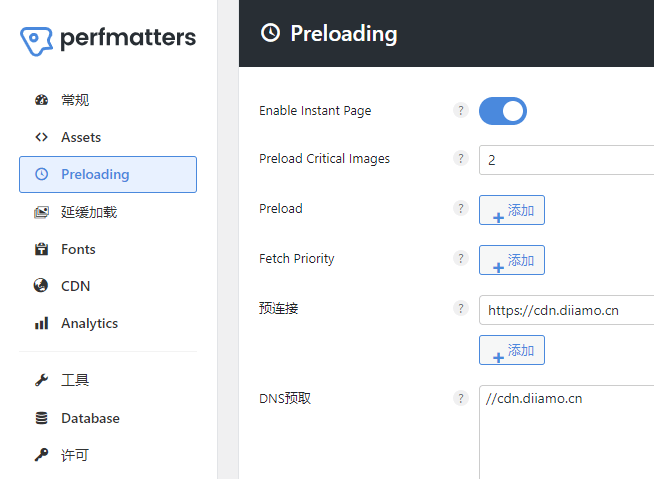Open the Fonts sidebar icon
This screenshot has height=479, width=654.
(41, 249)
